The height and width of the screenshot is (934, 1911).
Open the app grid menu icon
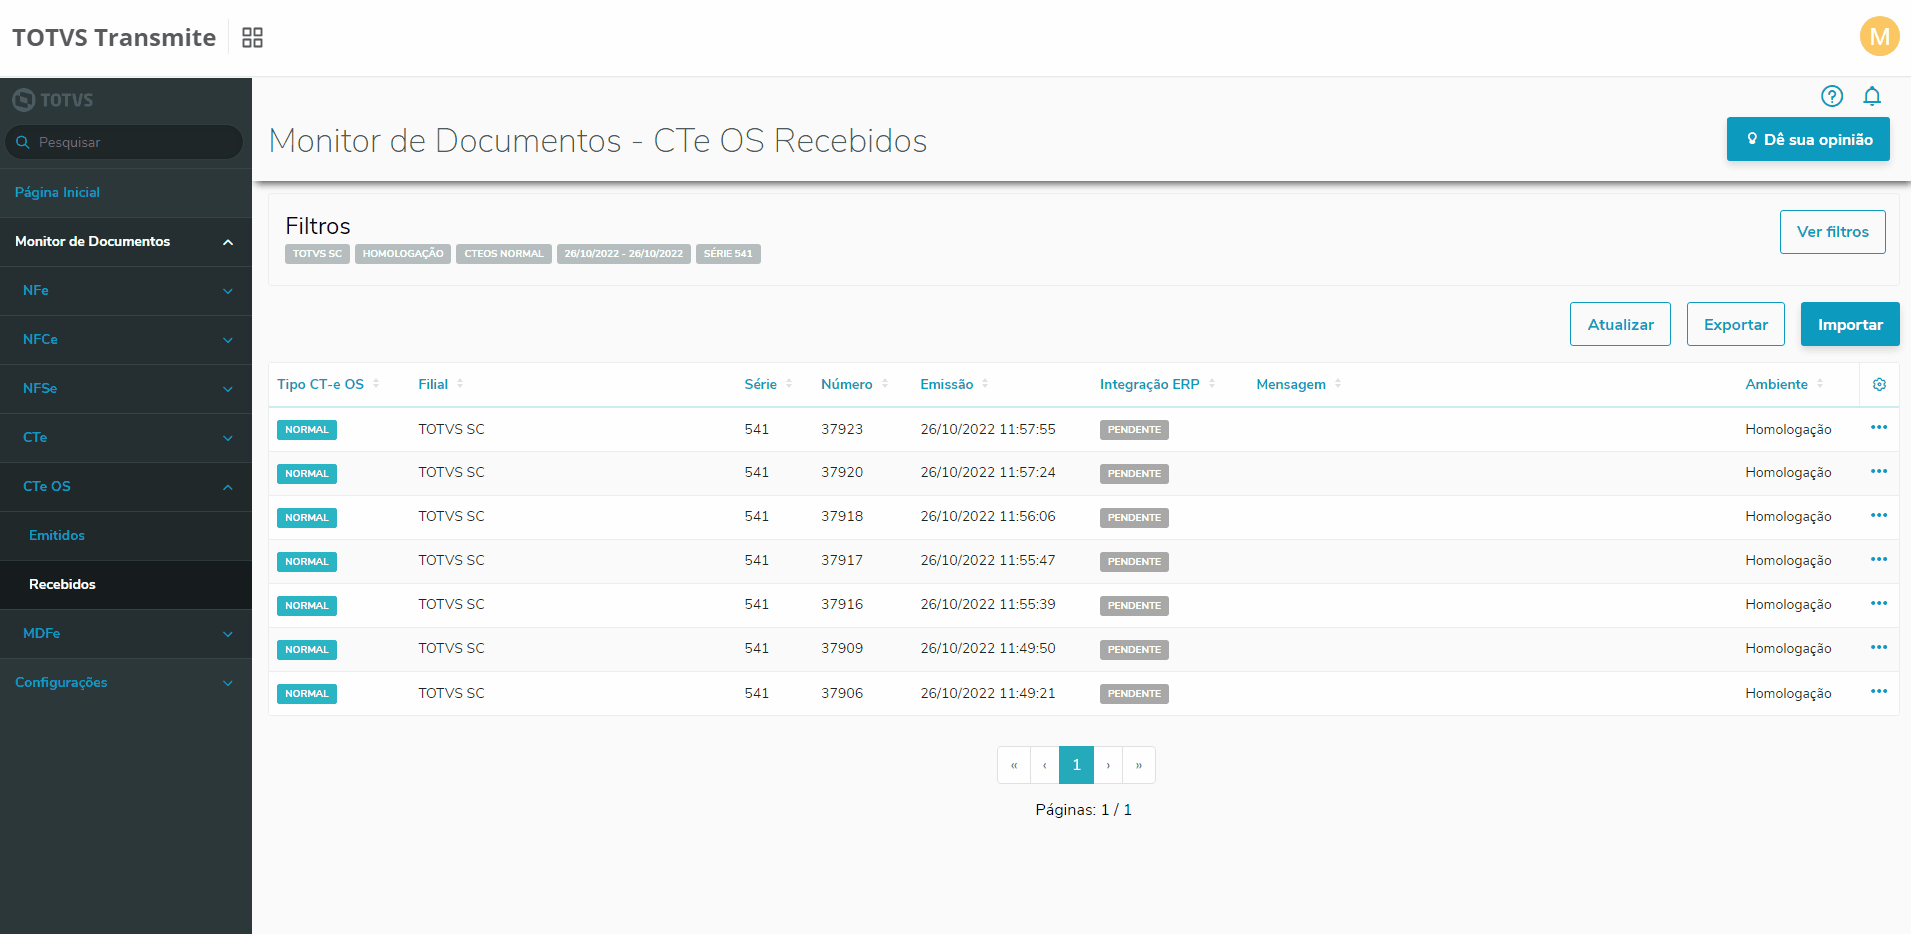252,38
